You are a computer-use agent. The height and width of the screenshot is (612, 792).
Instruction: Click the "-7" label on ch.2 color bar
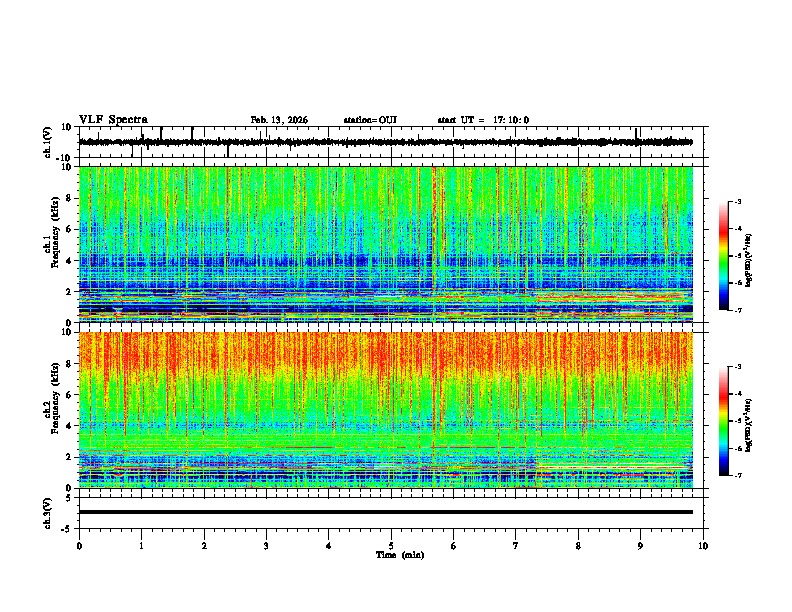pos(737,475)
